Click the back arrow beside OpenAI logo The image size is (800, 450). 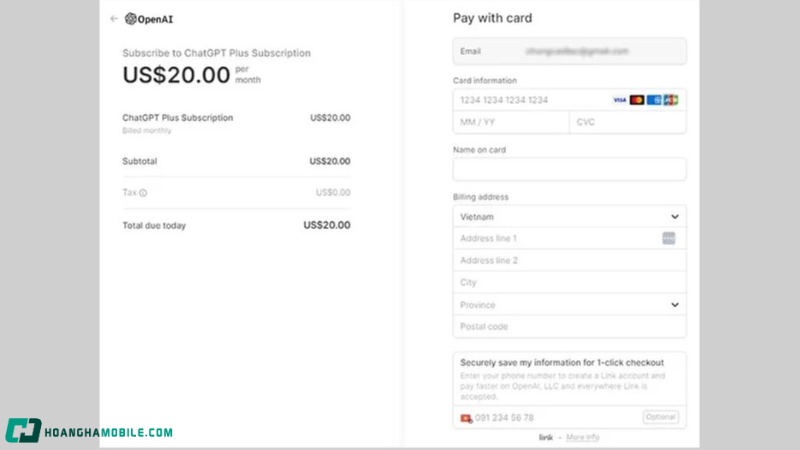114,18
